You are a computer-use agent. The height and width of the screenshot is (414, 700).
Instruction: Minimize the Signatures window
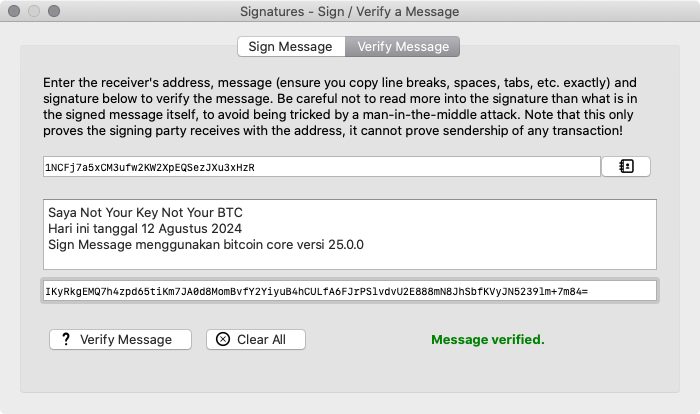point(34,11)
